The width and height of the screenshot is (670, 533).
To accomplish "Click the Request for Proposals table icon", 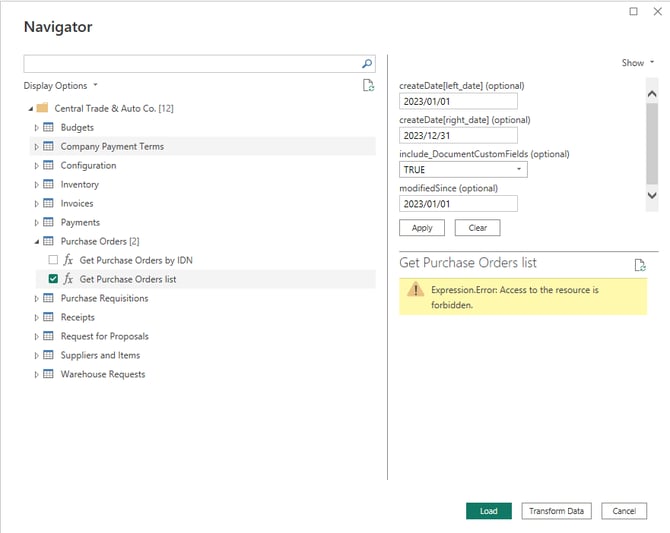I will pos(48,336).
